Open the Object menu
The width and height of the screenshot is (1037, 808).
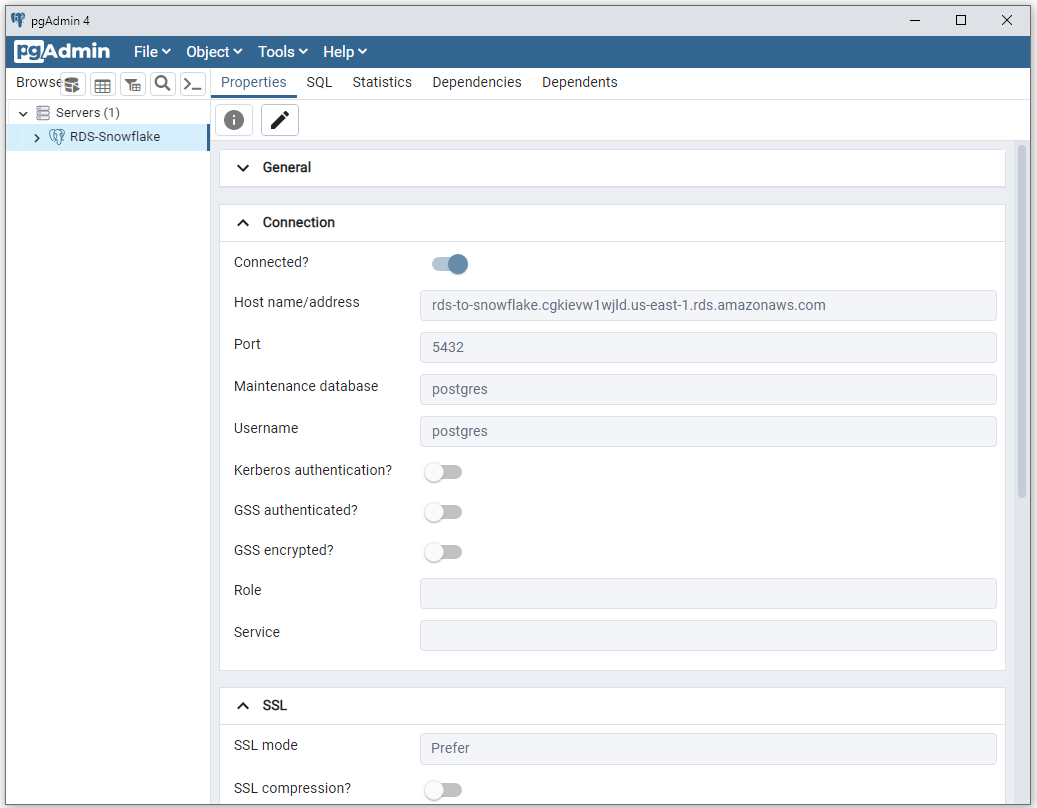tap(214, 52)
